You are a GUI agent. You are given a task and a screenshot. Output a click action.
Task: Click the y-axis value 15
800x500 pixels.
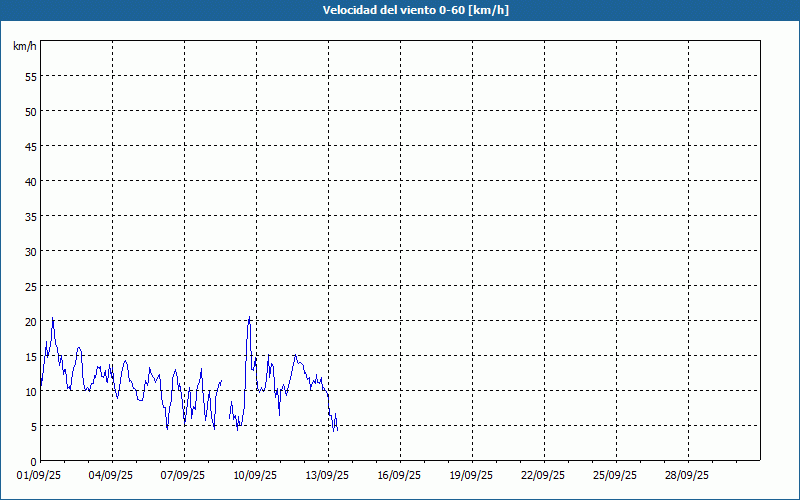tap(31, 357)
